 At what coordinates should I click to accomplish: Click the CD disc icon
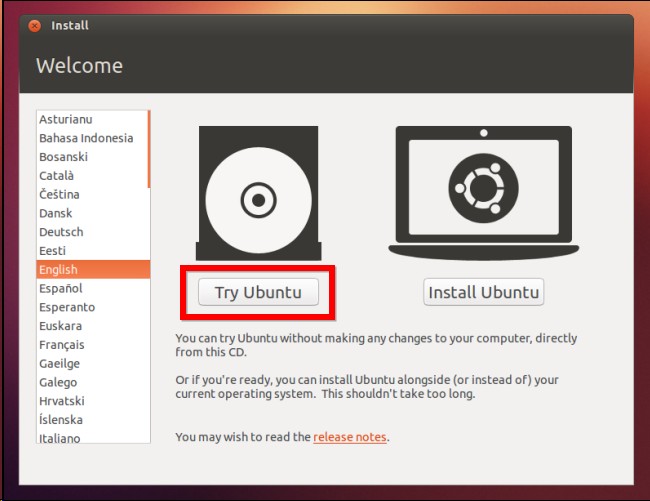click(258, 193)
